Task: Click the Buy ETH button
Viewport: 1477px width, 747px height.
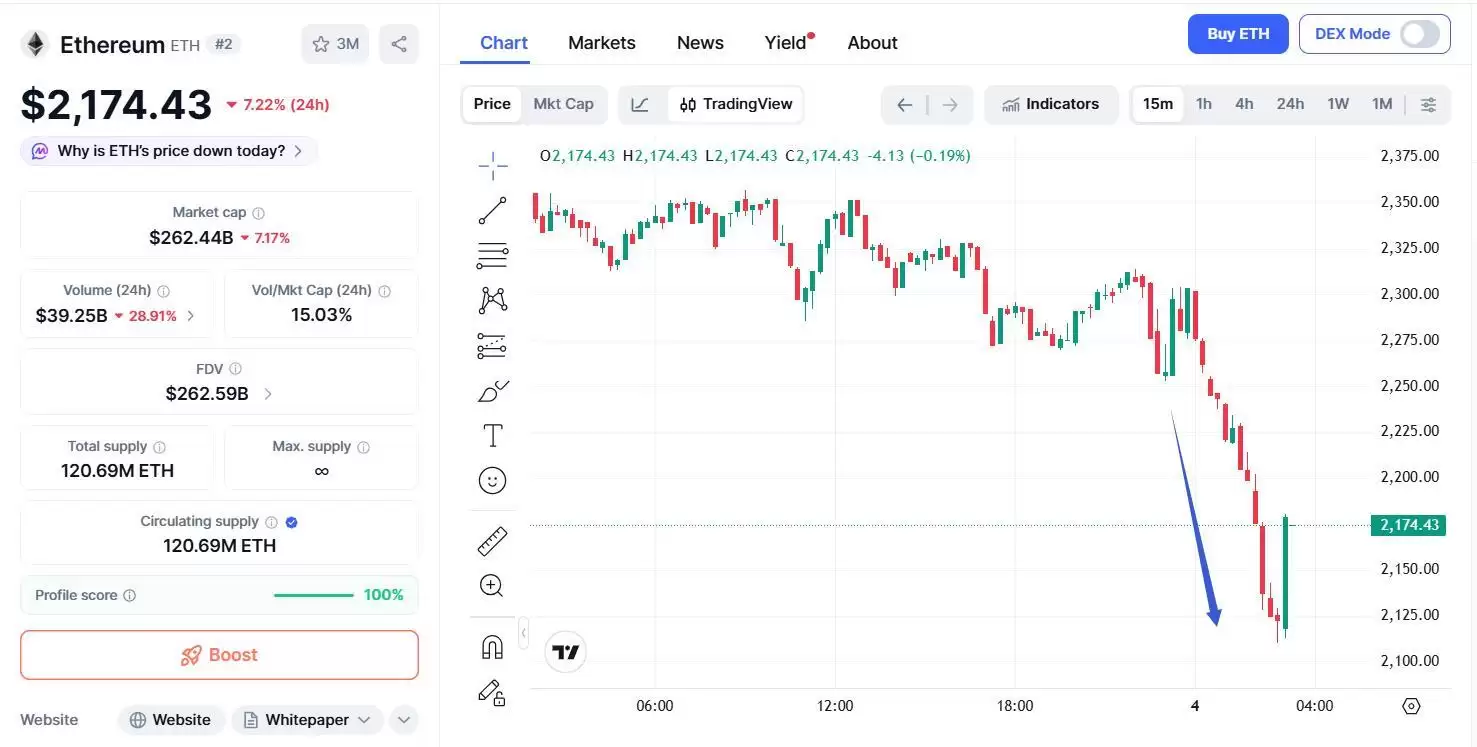Action: point(1237,34)
